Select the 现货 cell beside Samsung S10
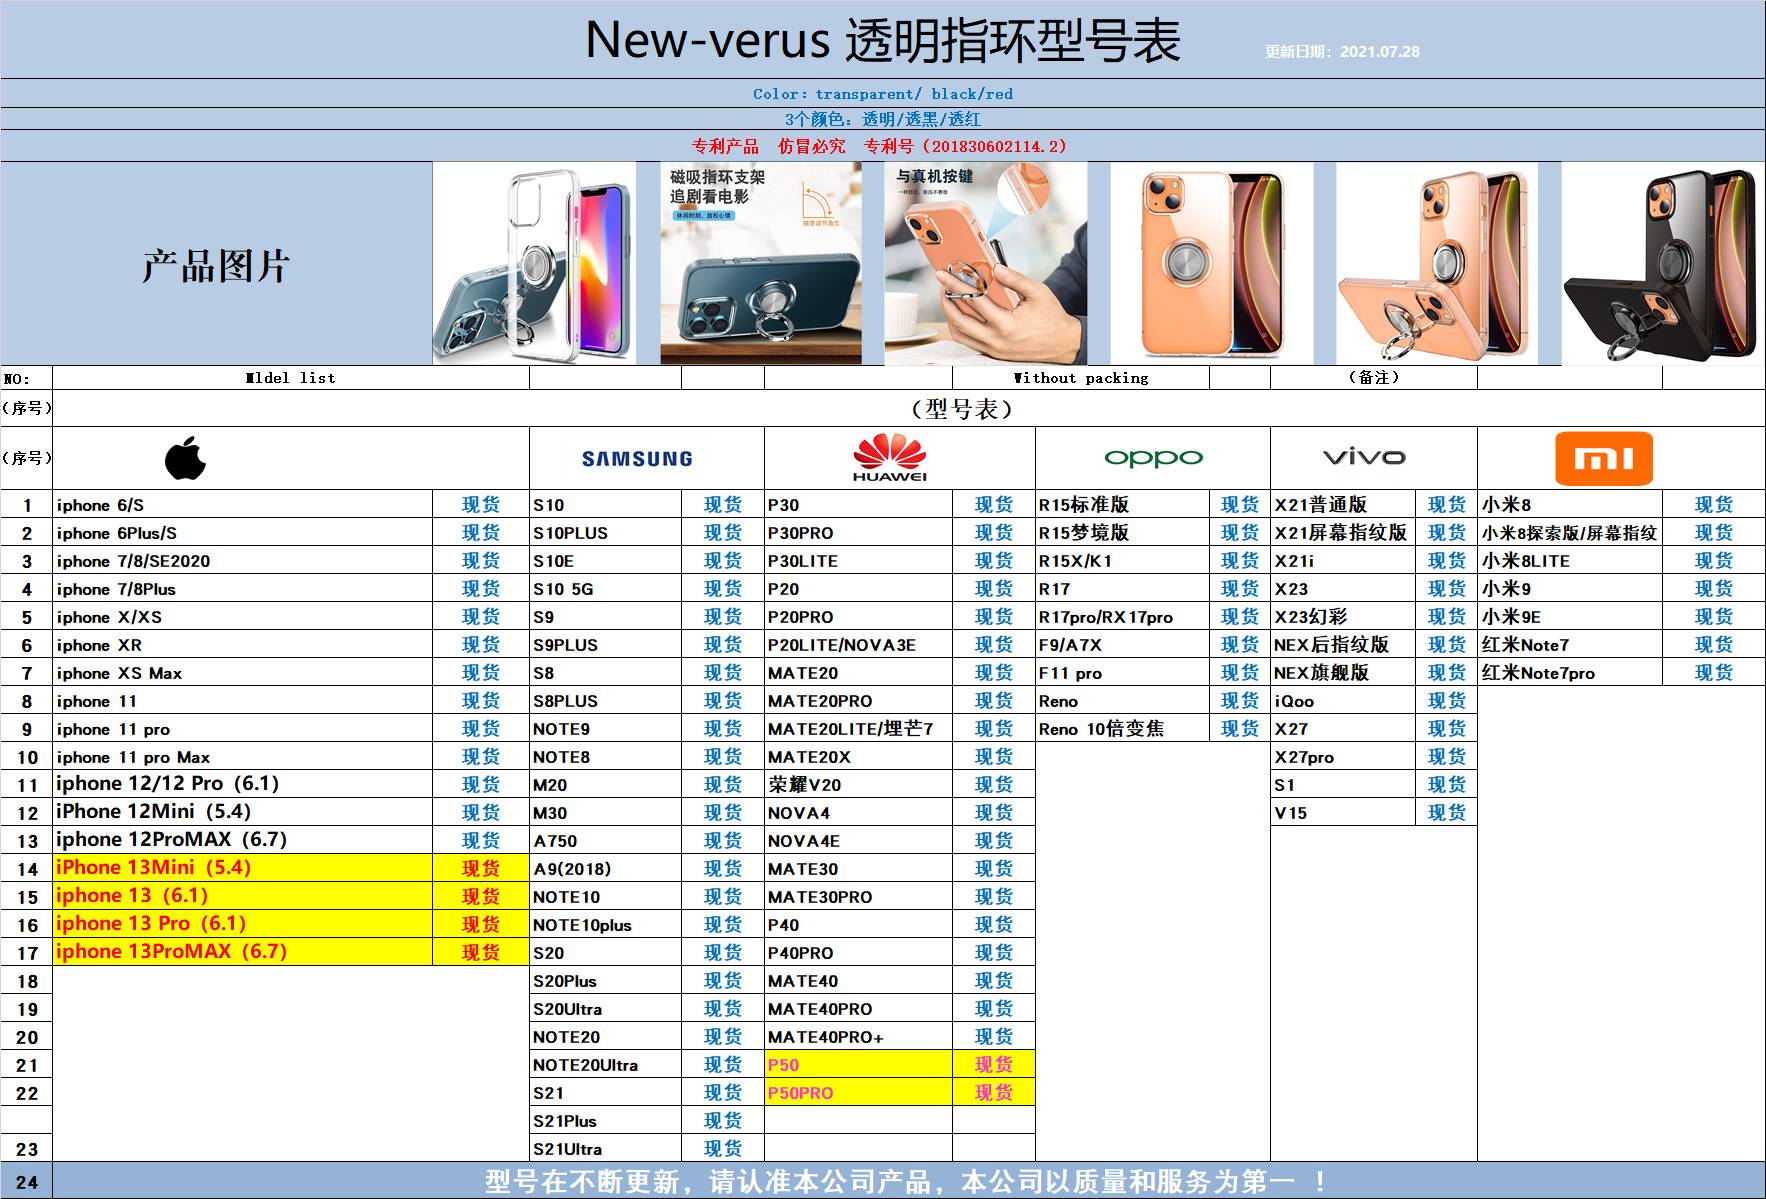Image resolution: width=1766 pixels, height=1199 pixels. tap(723, 504)
